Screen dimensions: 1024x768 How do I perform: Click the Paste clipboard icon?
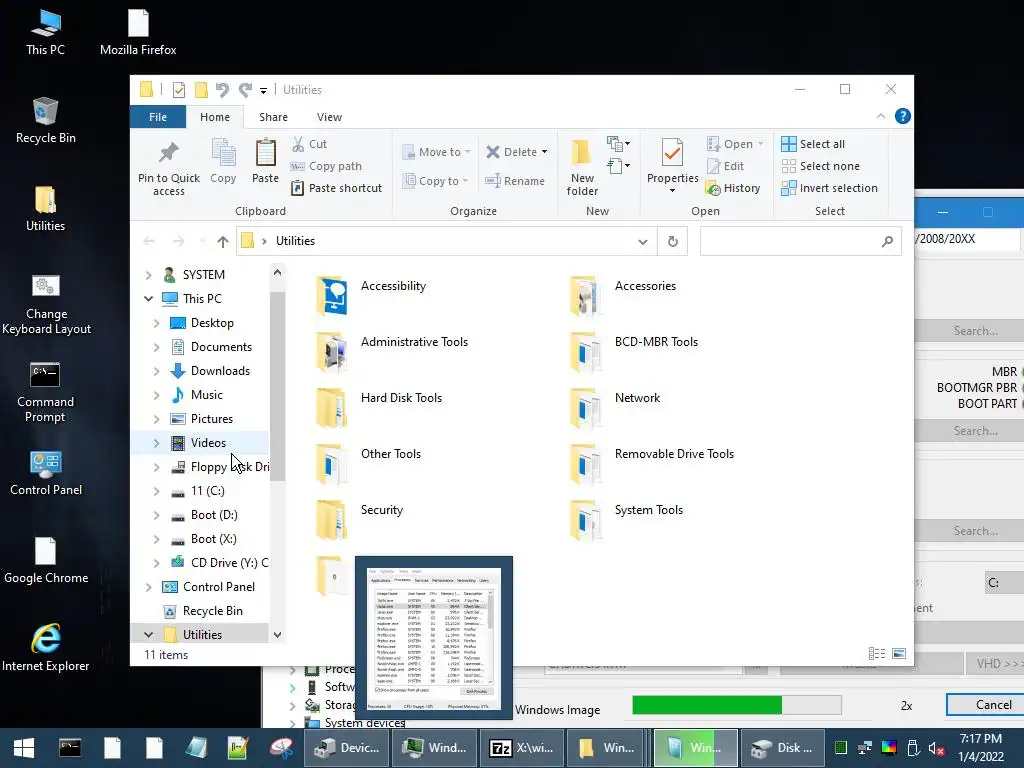[x=265, y=161]
